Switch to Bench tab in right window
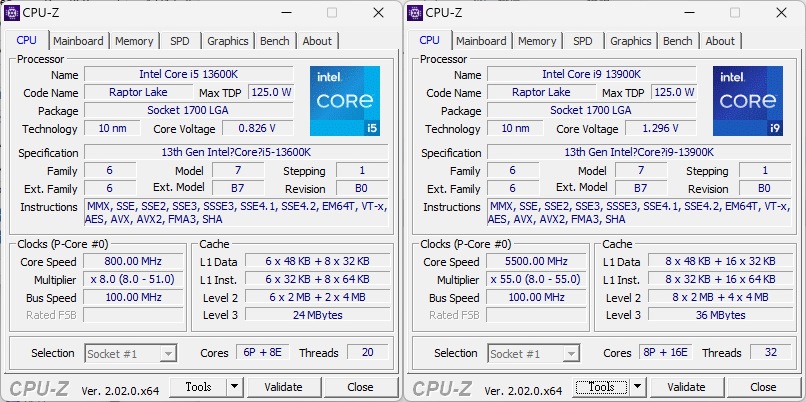The width and height of the screenshot is (806, 402). (x=677, y=41)
